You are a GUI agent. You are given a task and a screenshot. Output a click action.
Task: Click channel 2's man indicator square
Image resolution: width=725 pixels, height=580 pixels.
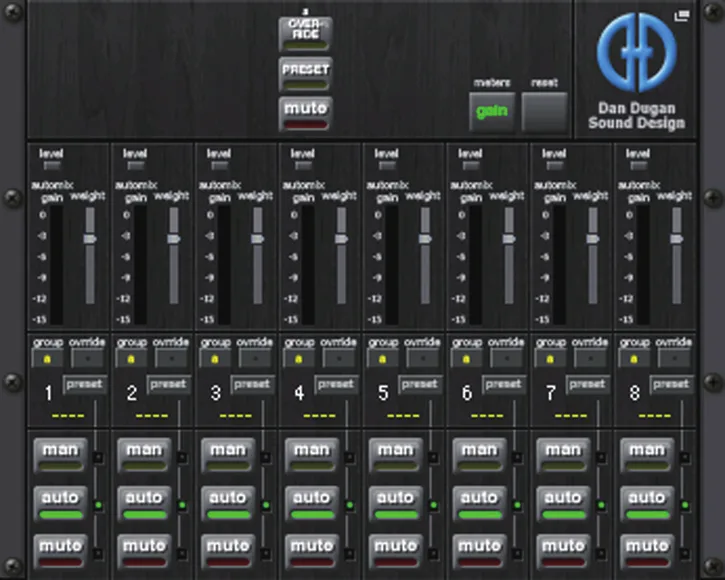coord(182,458)
